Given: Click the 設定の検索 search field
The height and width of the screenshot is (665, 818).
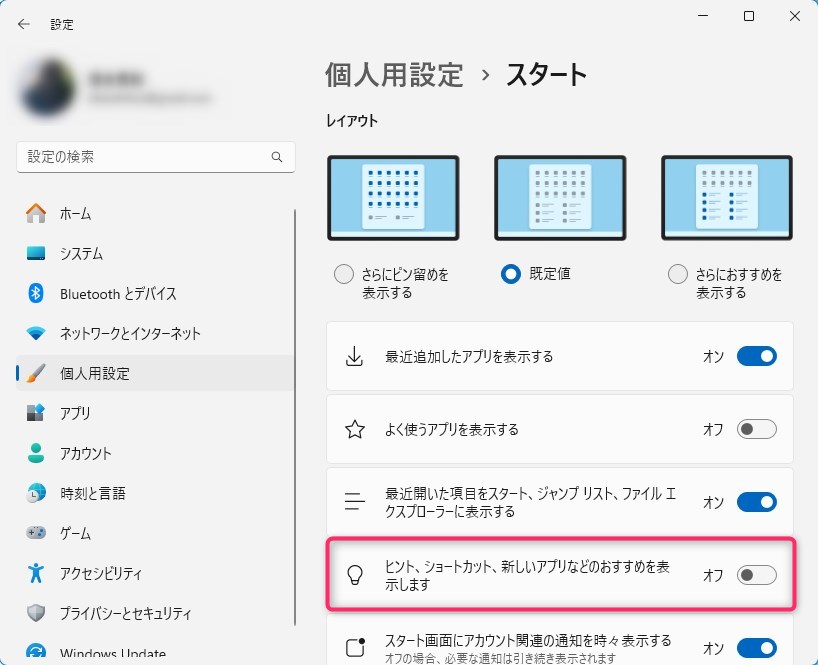Looking at the screenshot, I should [145, 157].
